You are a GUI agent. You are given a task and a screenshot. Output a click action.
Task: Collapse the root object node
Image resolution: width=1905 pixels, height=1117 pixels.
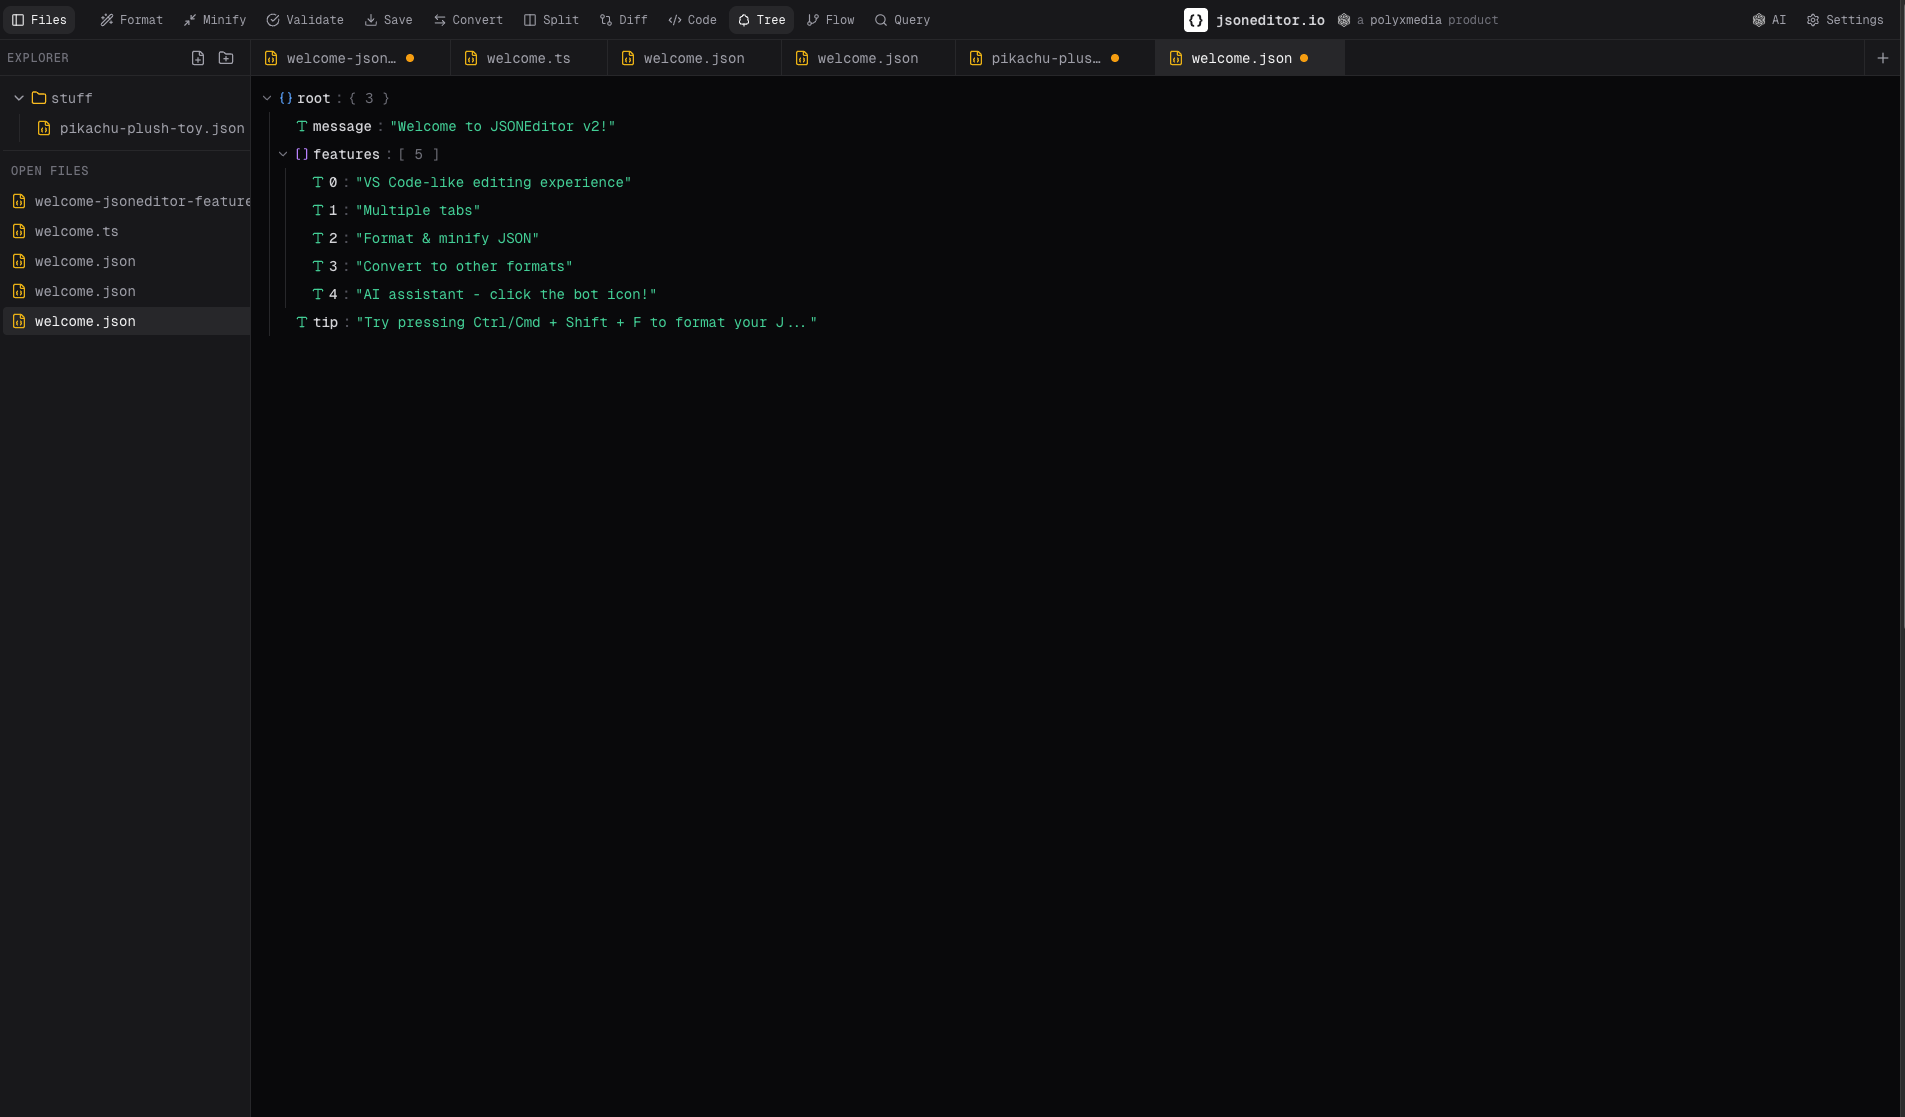[267, 98]
